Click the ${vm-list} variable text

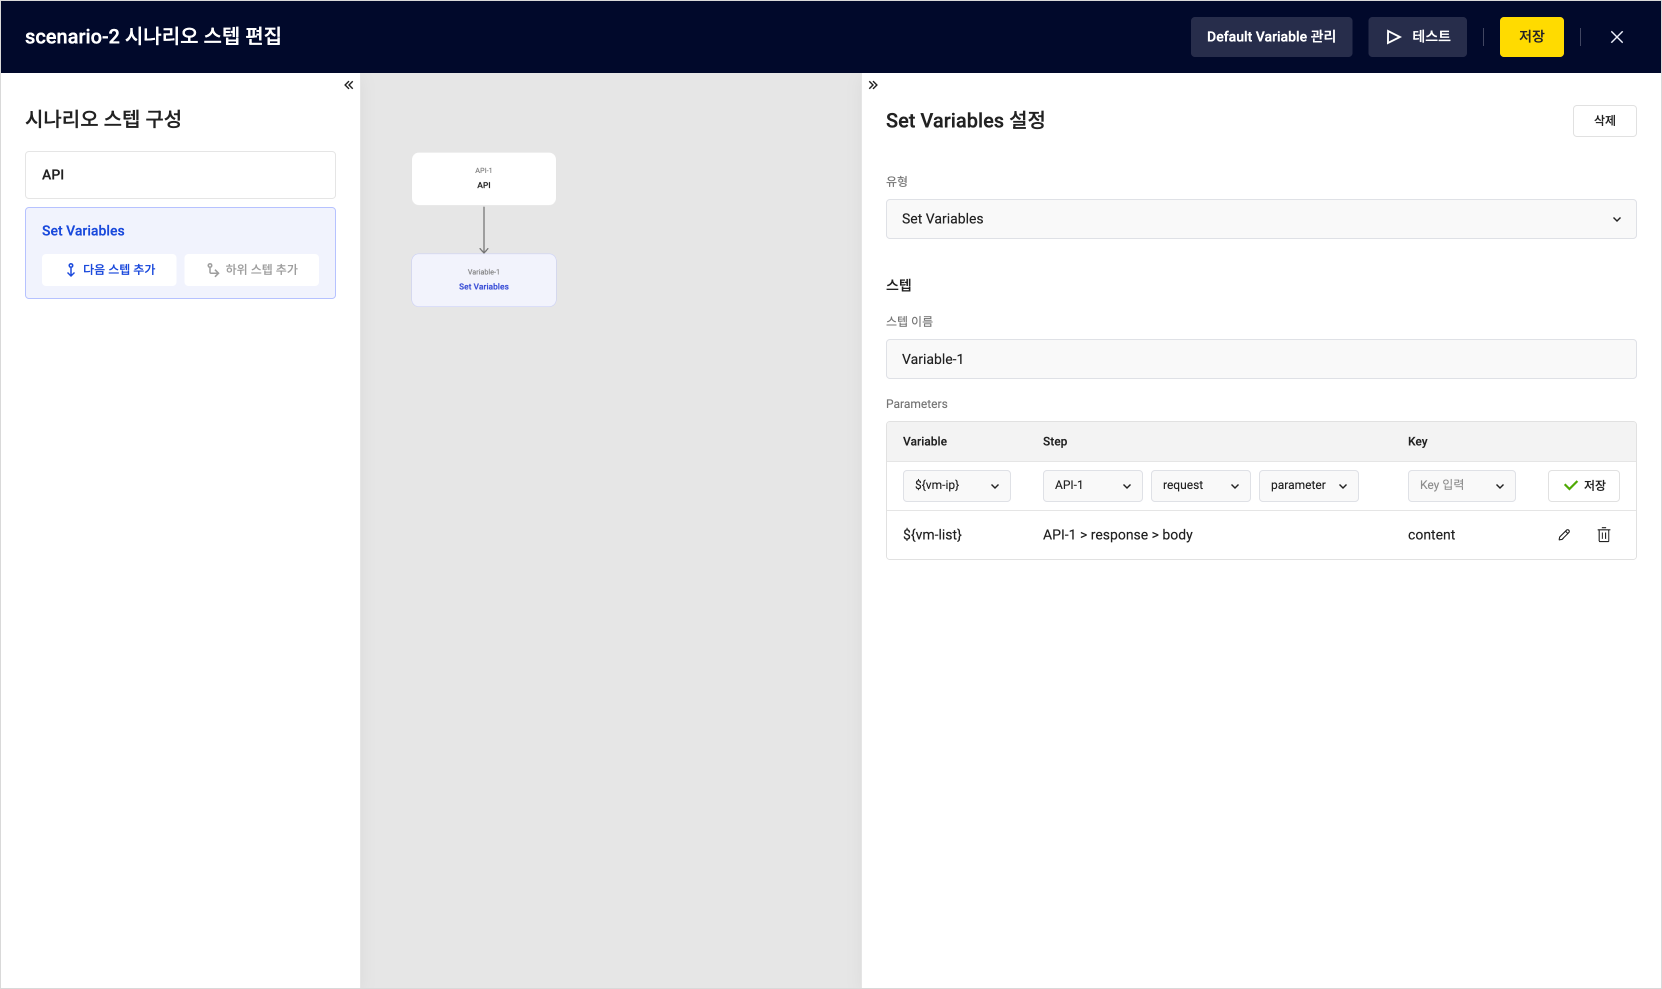pos(932,535)
